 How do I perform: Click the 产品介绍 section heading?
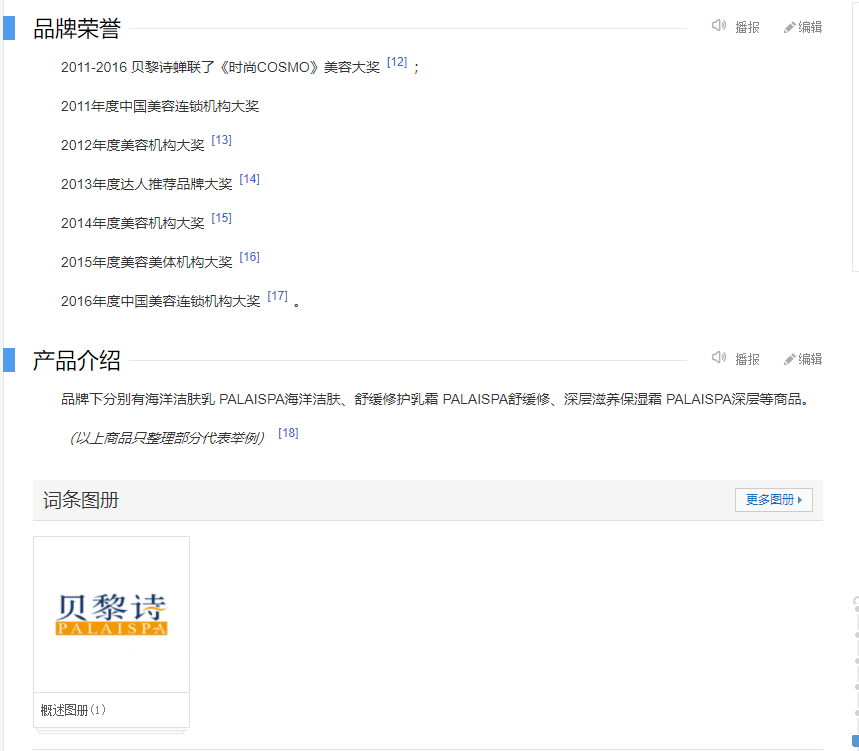pos(77,360)
